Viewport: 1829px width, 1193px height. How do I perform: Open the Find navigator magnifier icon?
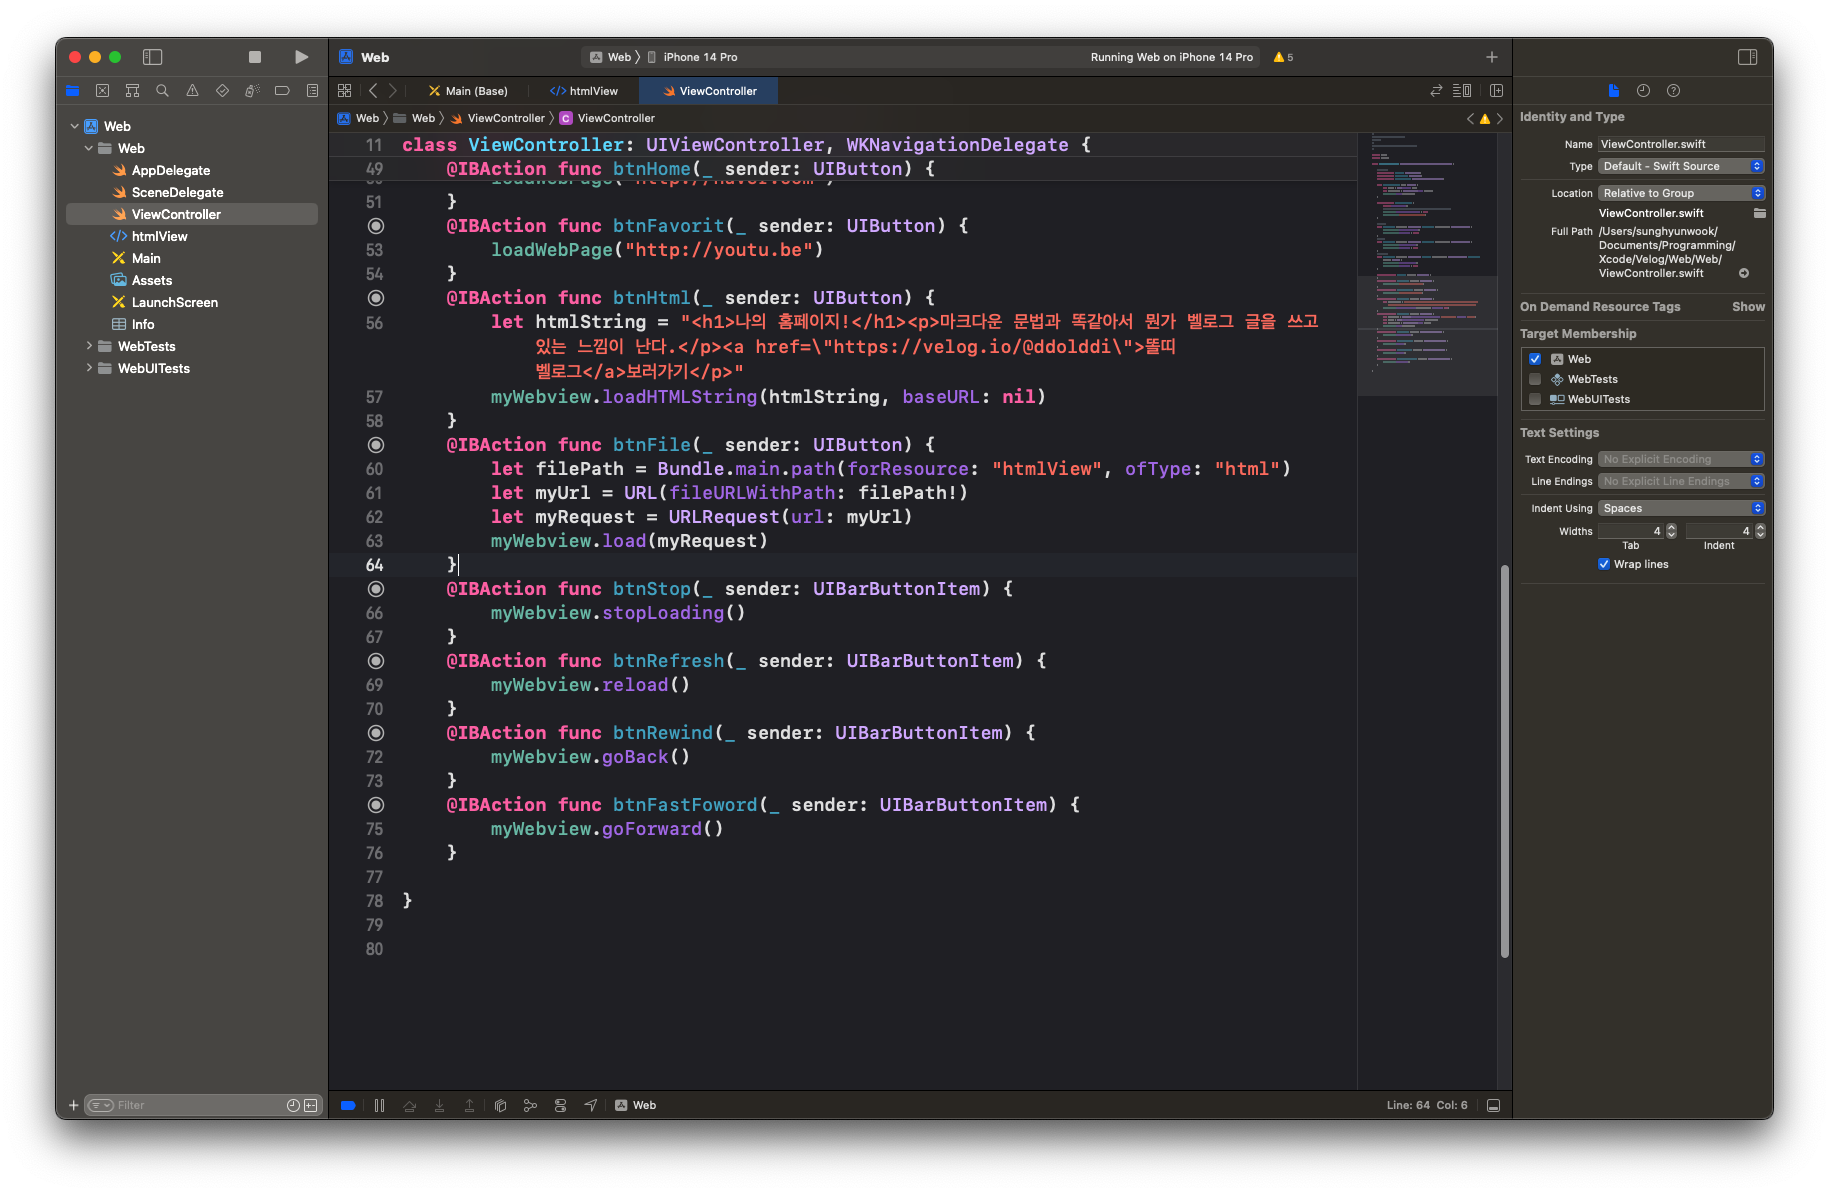pos(162,91)
